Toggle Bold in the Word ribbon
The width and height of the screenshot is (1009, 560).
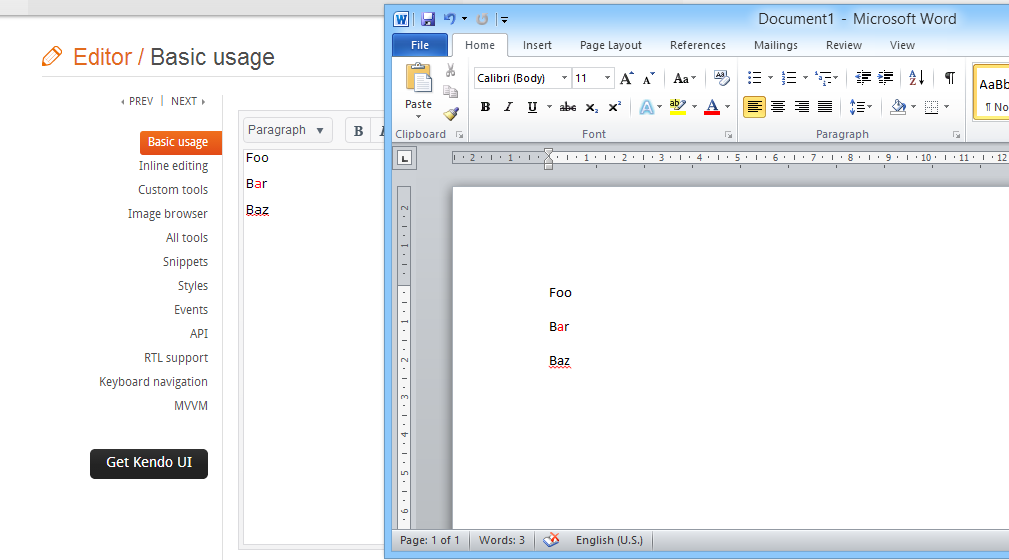[x=485, y=107]
